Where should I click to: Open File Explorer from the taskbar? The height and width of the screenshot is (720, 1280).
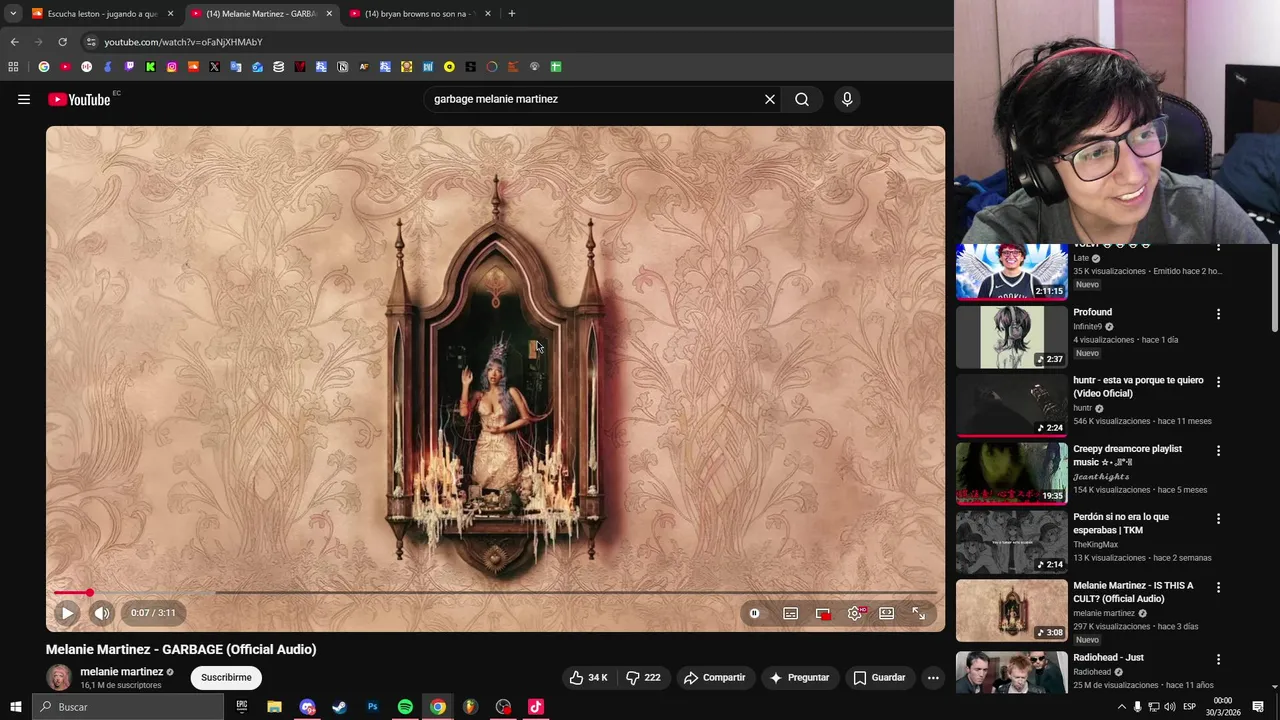click(x=274, y=707)
